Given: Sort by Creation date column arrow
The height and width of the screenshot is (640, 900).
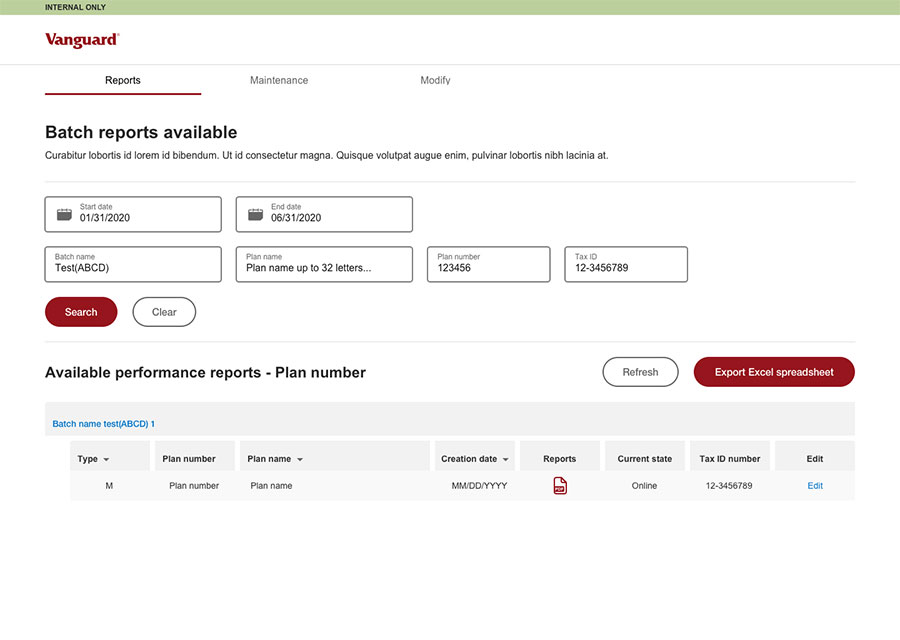Looking at the screenshot, I should (505, 460).
